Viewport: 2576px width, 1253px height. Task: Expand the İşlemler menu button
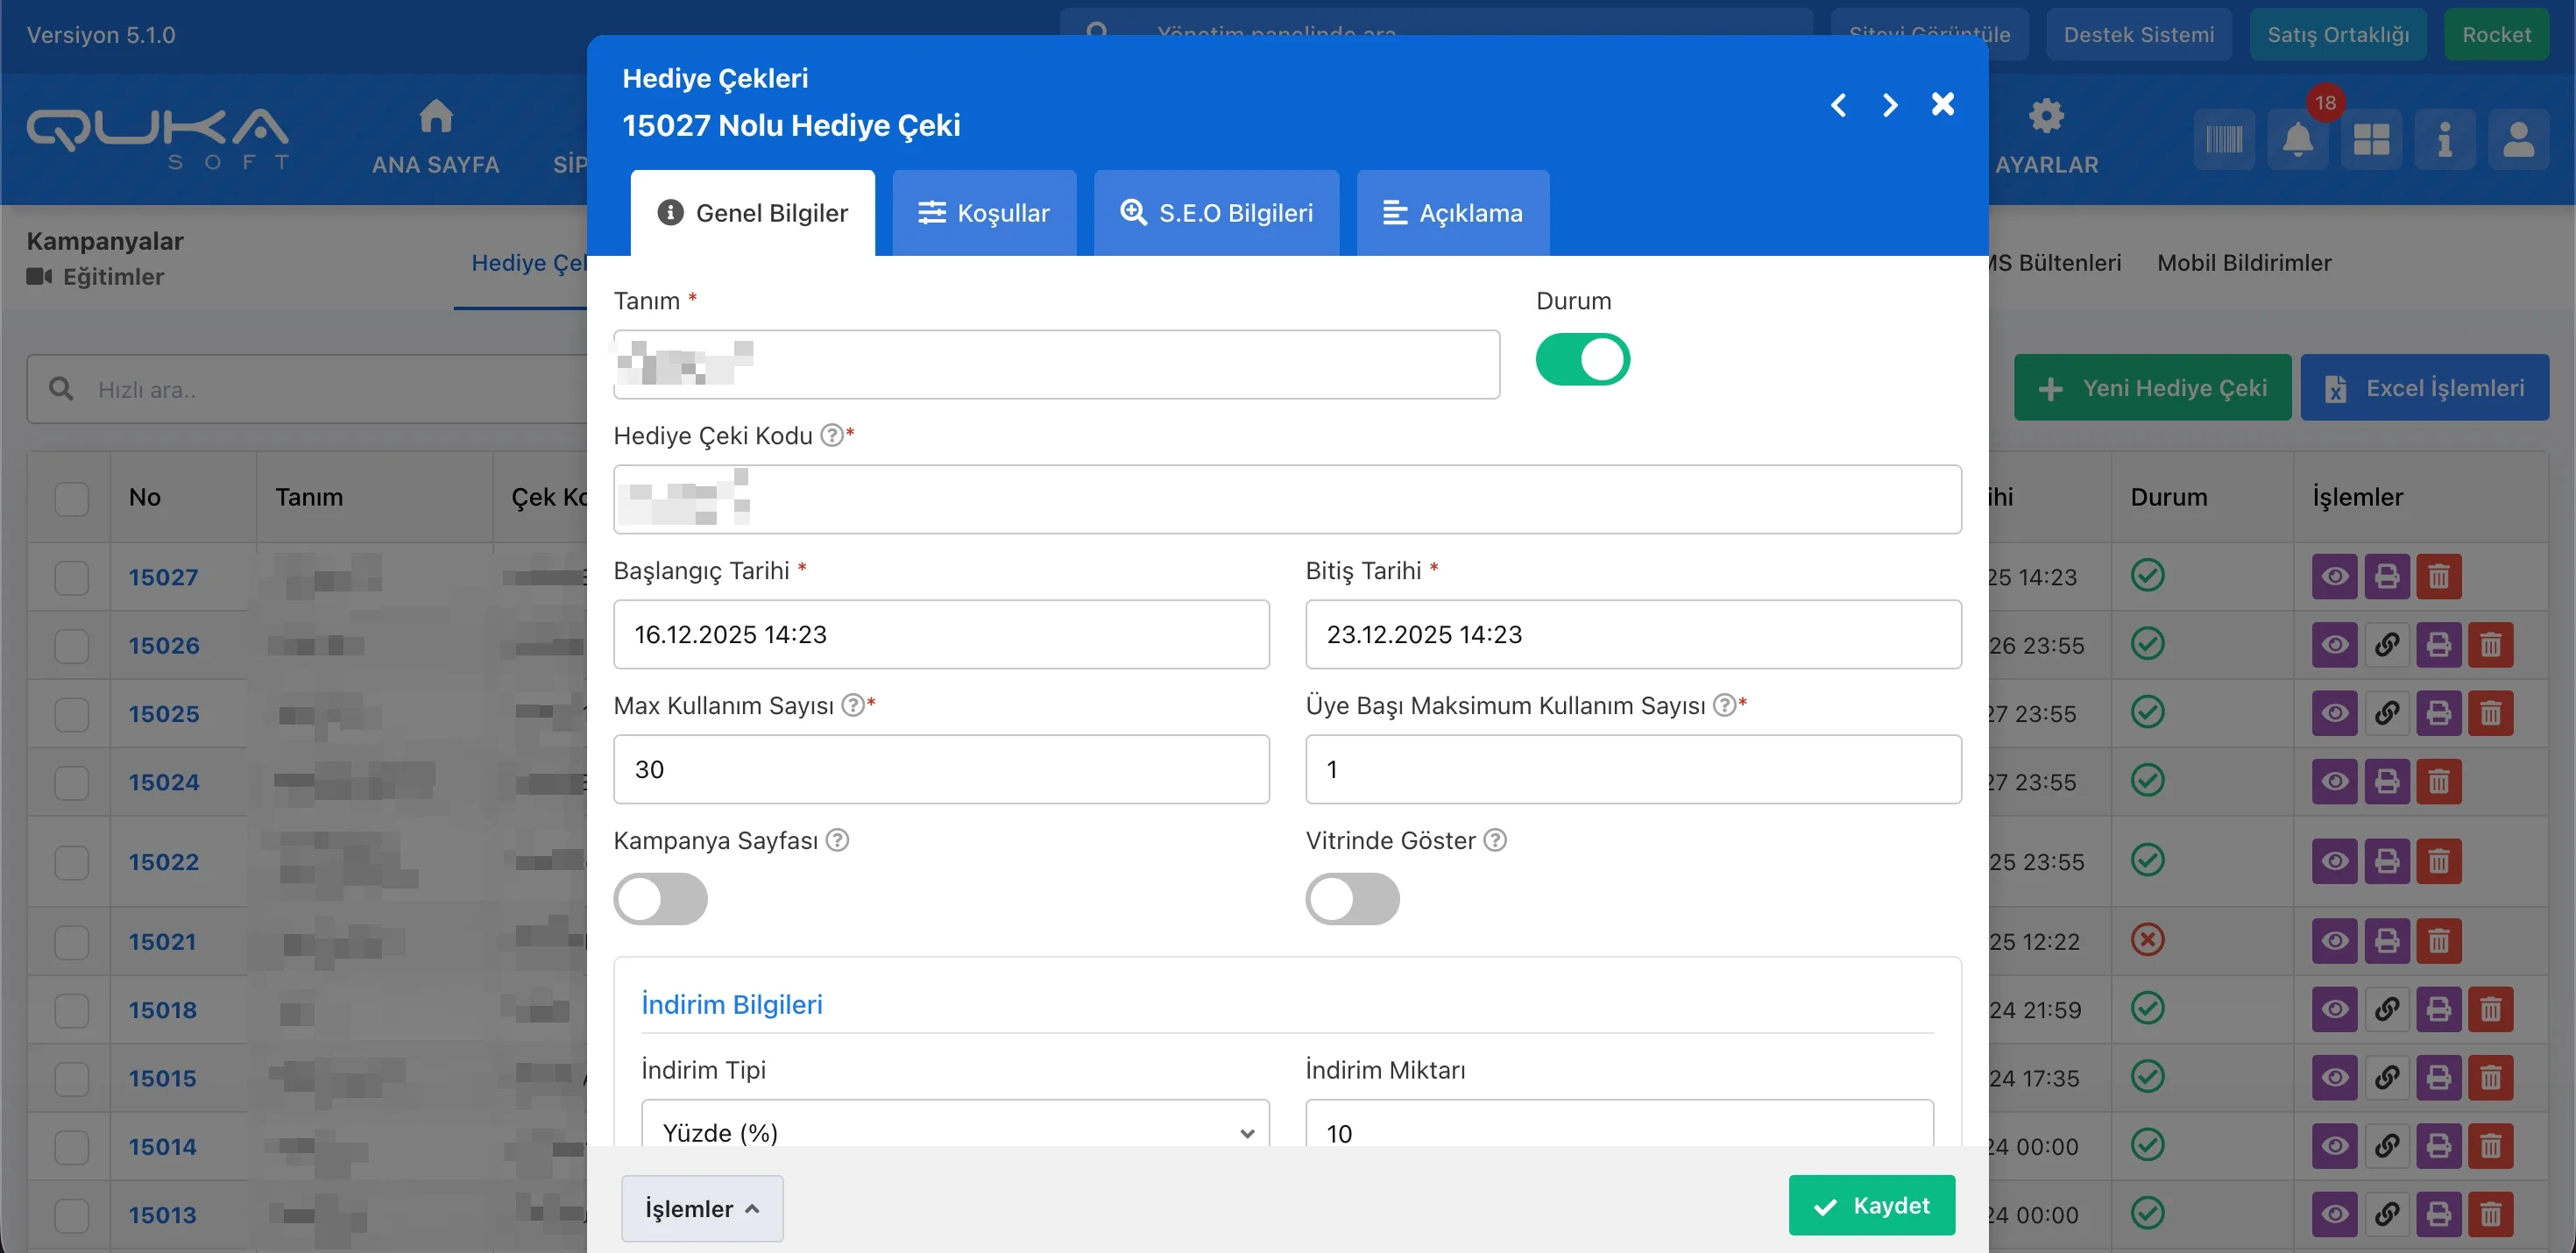[x=701, y=1208]
